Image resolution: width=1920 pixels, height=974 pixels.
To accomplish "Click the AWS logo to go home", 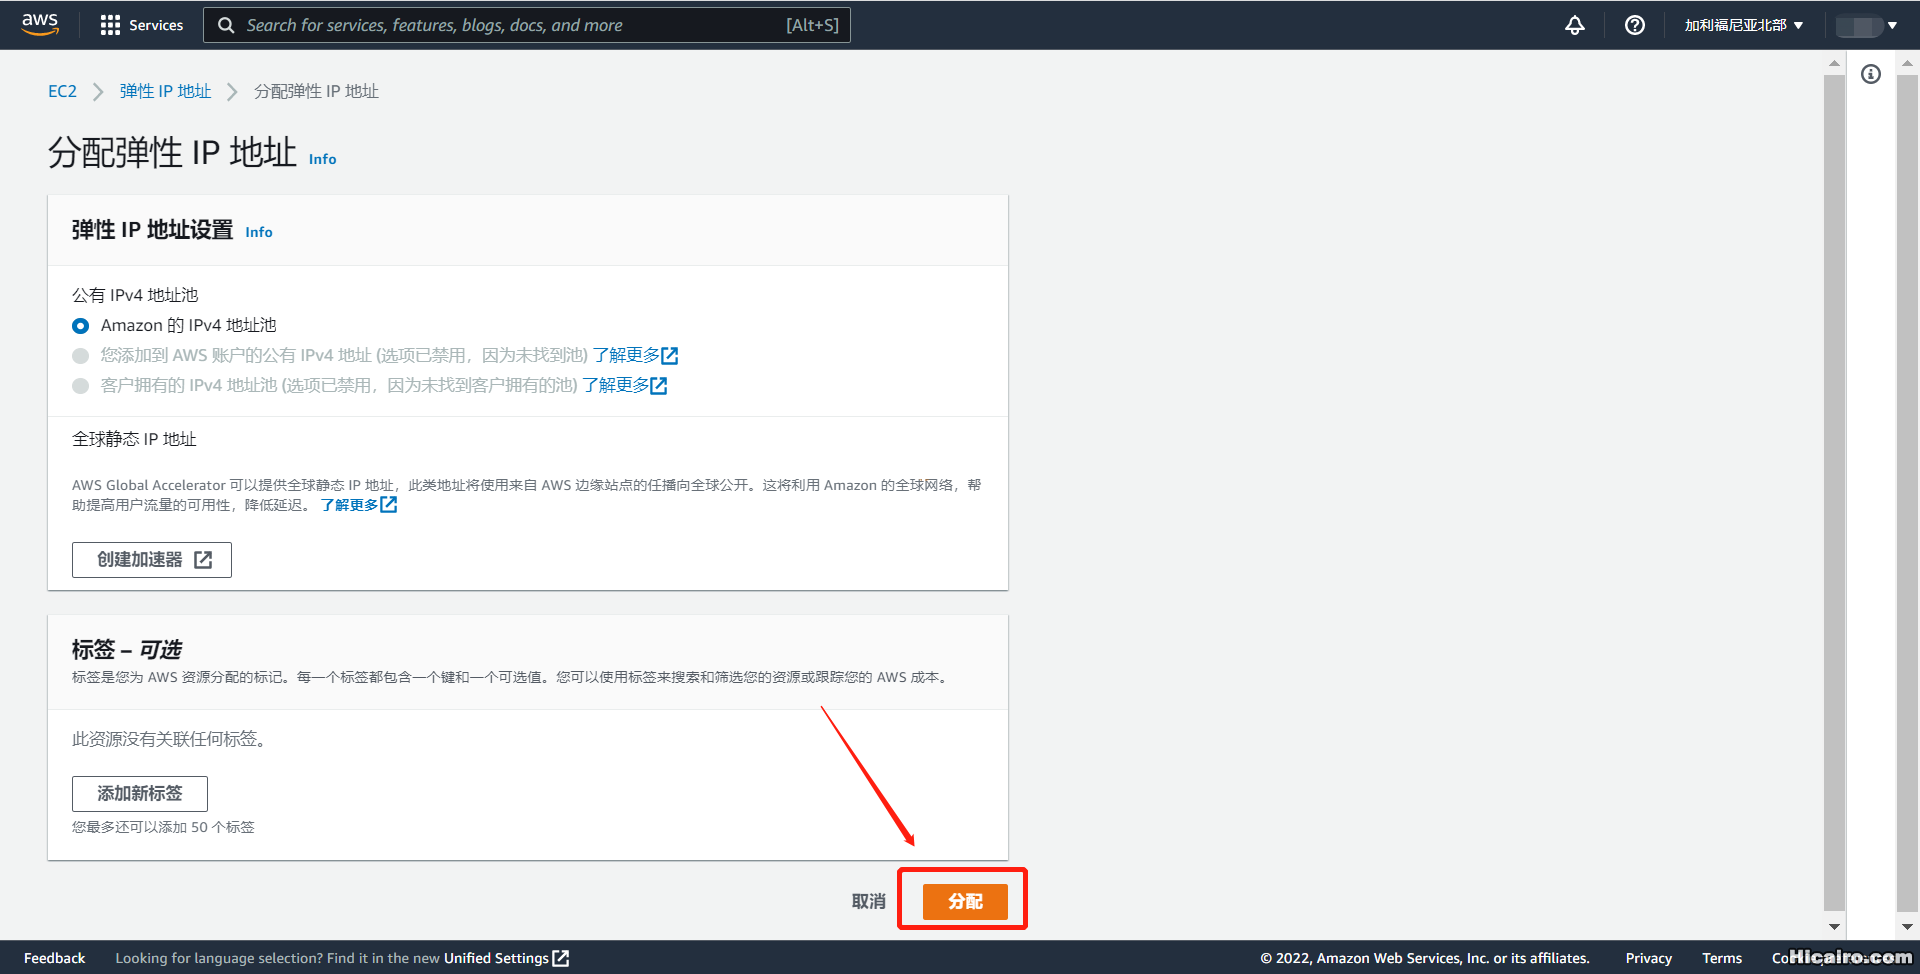I will click(39, 24).
